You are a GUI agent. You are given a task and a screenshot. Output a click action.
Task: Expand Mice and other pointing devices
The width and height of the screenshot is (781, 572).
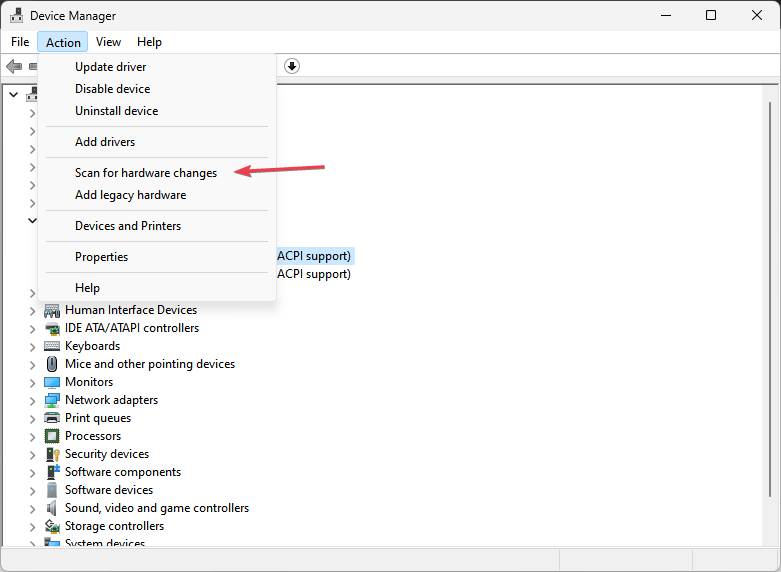(32, 365)
